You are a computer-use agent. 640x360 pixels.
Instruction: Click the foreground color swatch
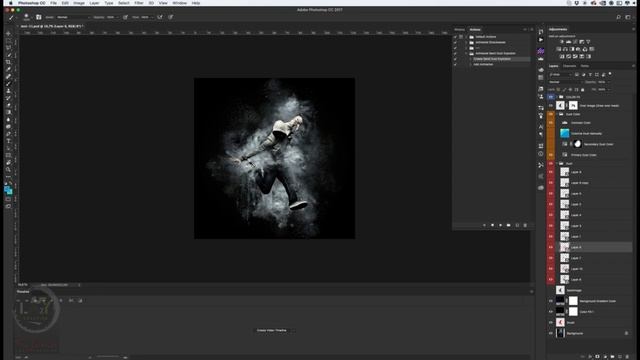coord(7,190)
